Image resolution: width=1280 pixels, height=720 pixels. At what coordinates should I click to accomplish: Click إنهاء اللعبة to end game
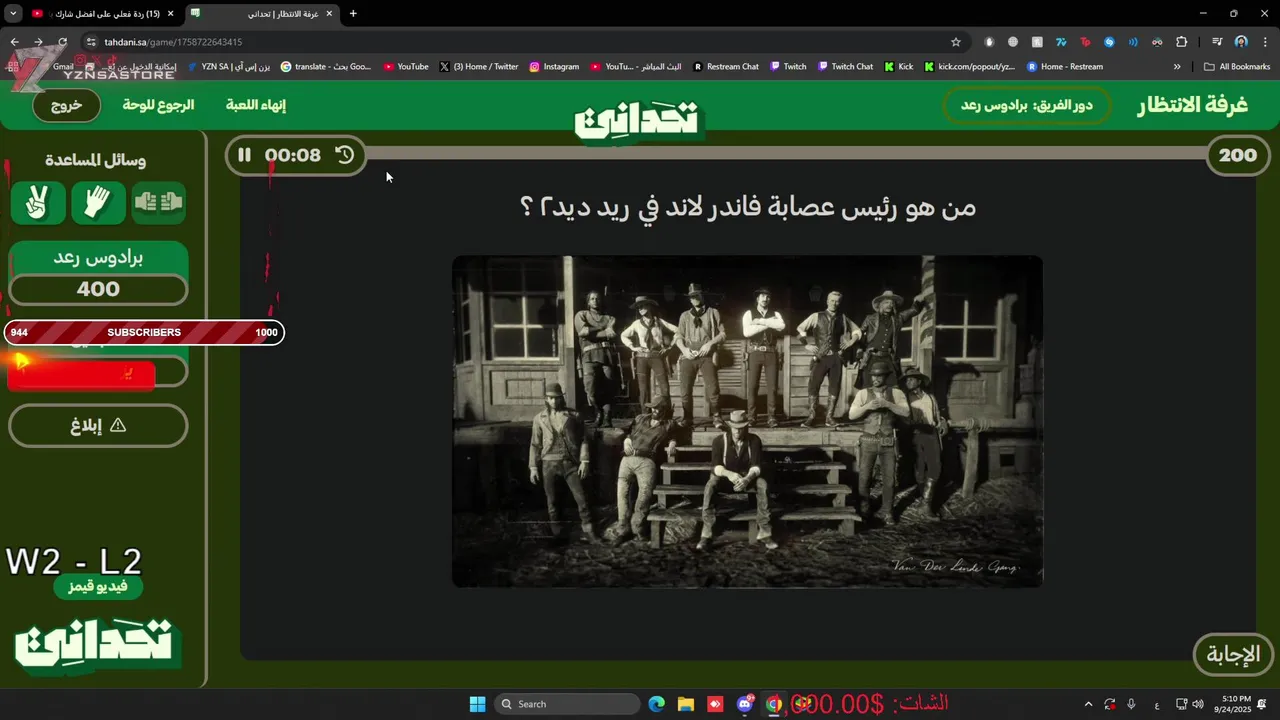click(256, 105)
